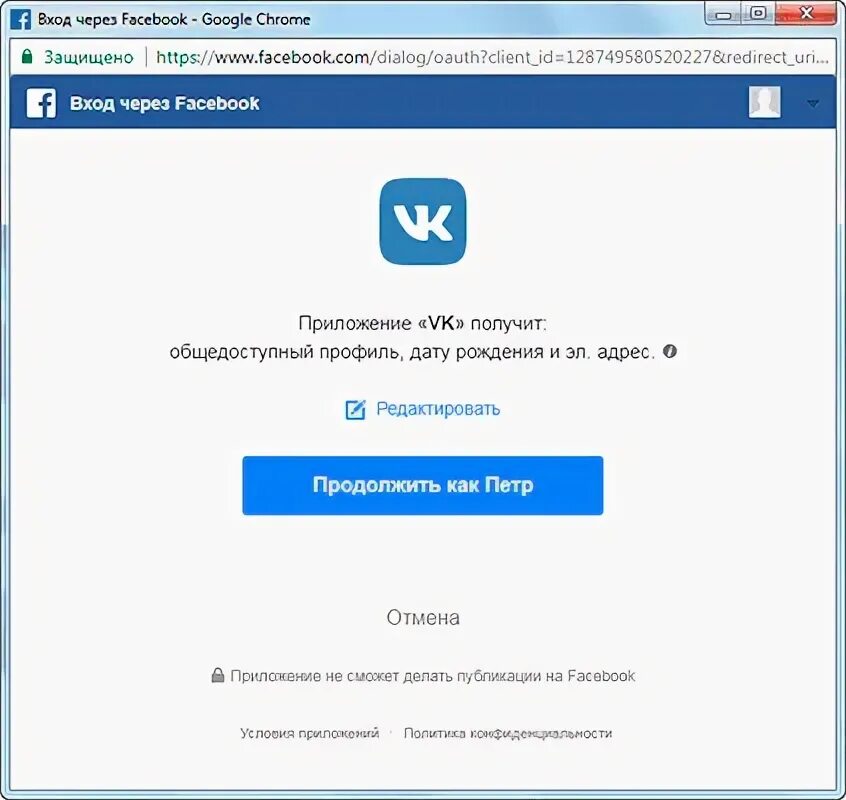Open the Условия приложений link
846x800 pixels.
(309, 733)
